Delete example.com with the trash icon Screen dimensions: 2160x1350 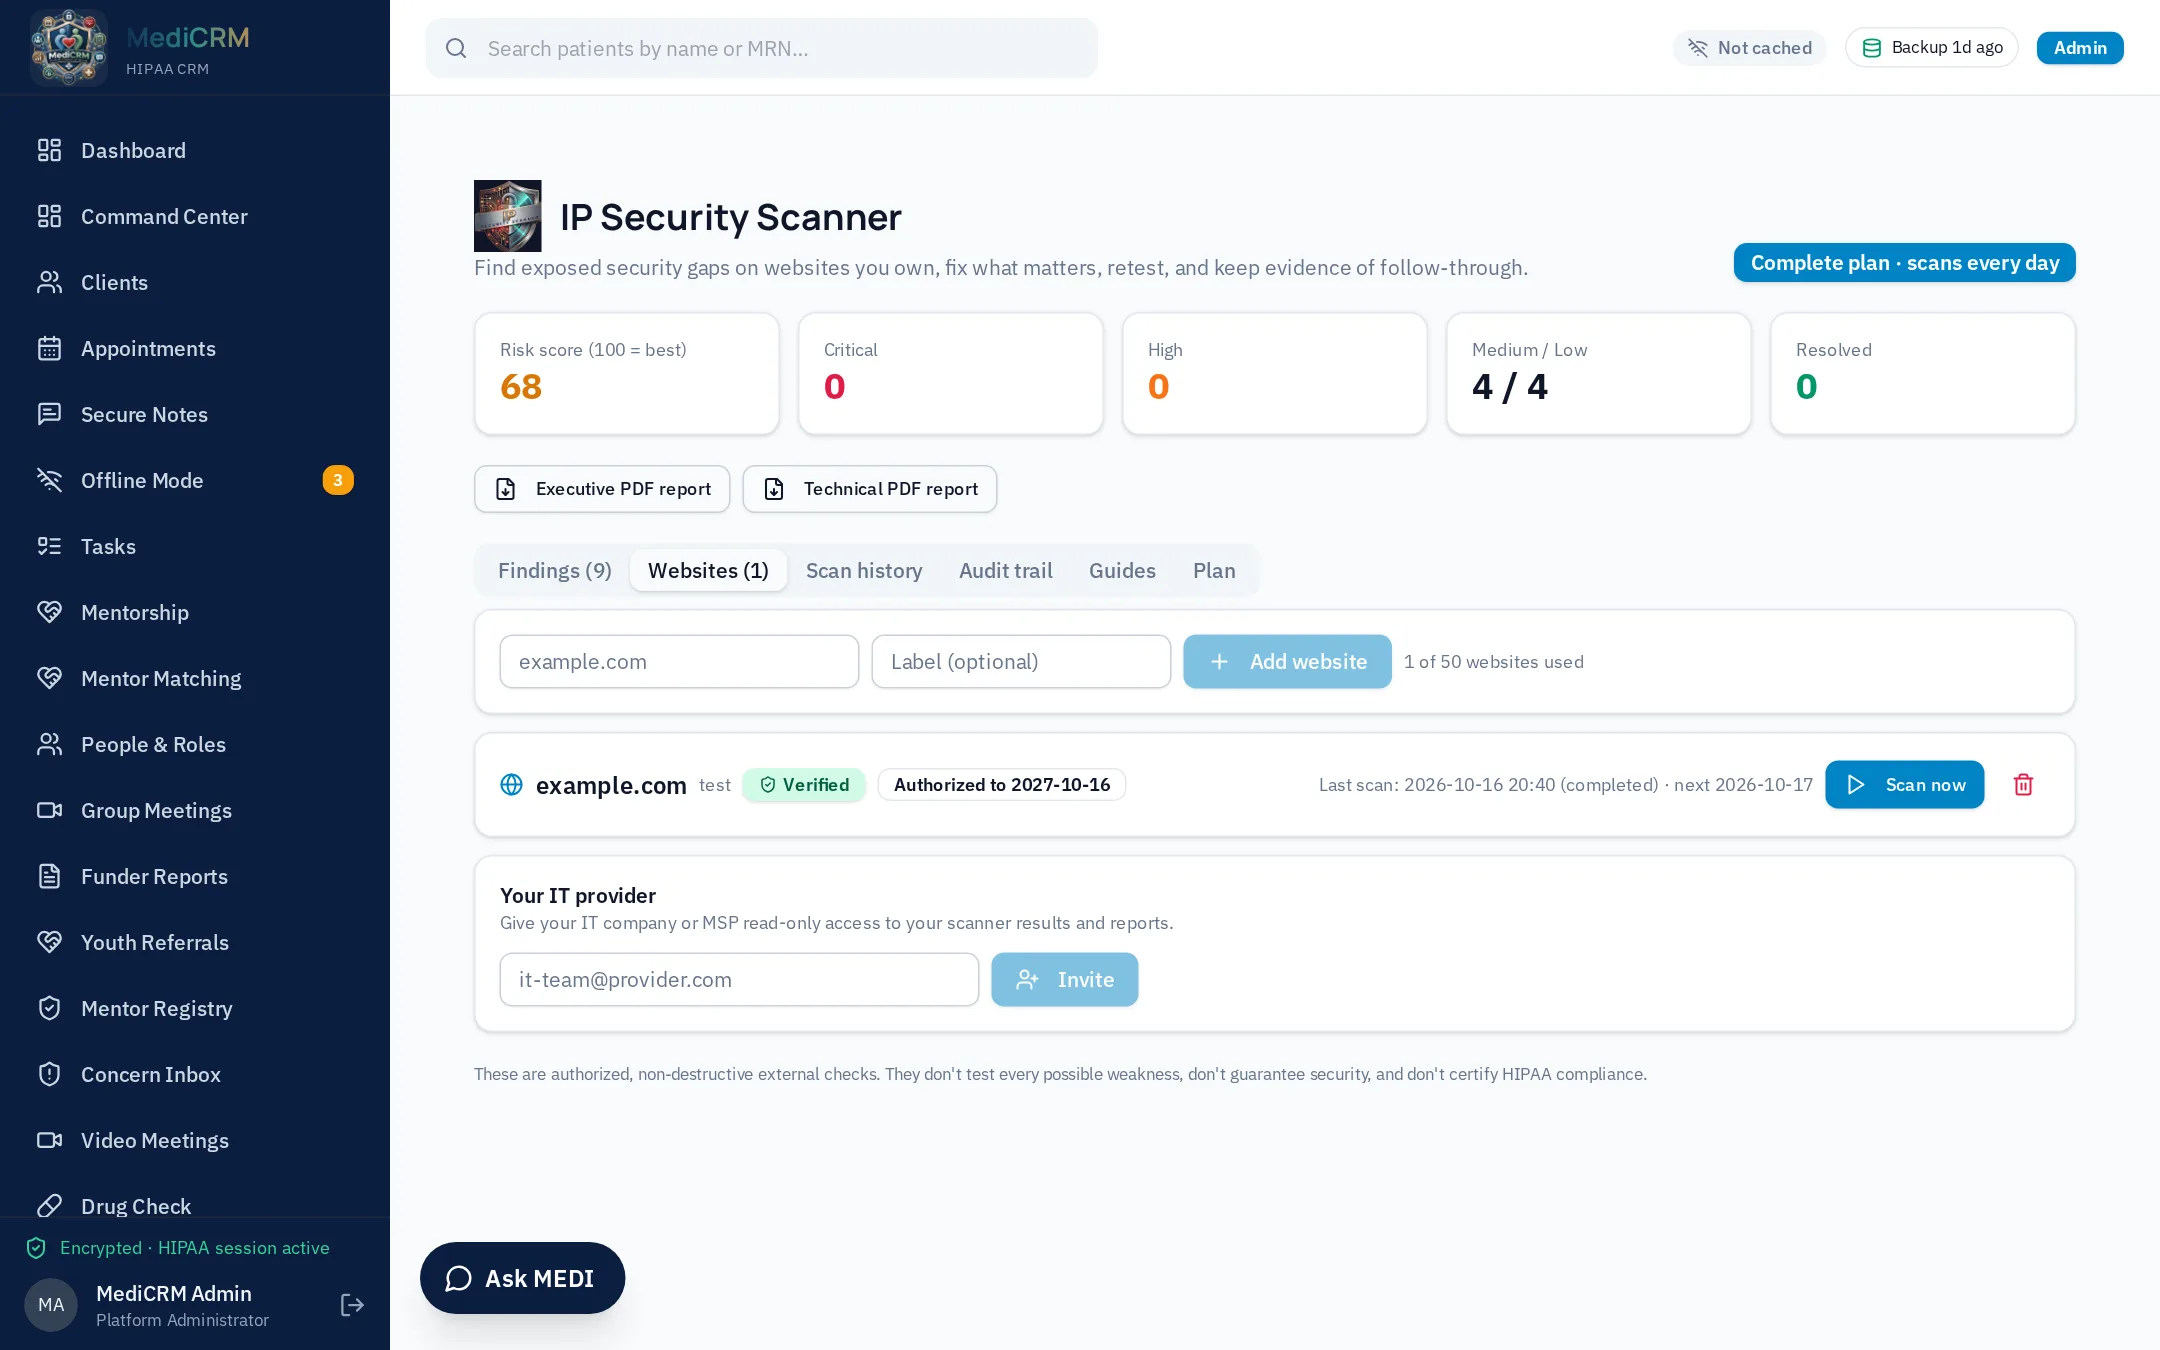(2023, 785)
